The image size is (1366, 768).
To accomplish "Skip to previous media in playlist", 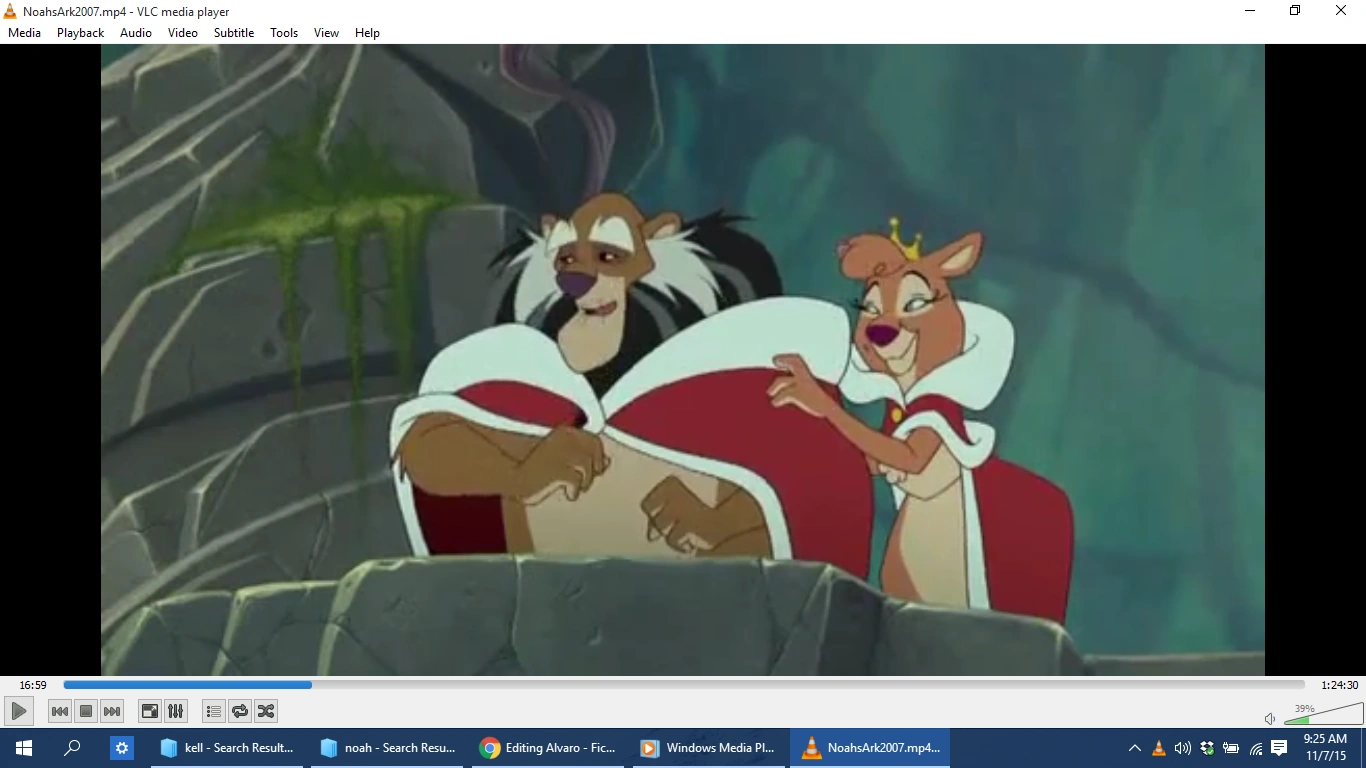I will [60, 711].
